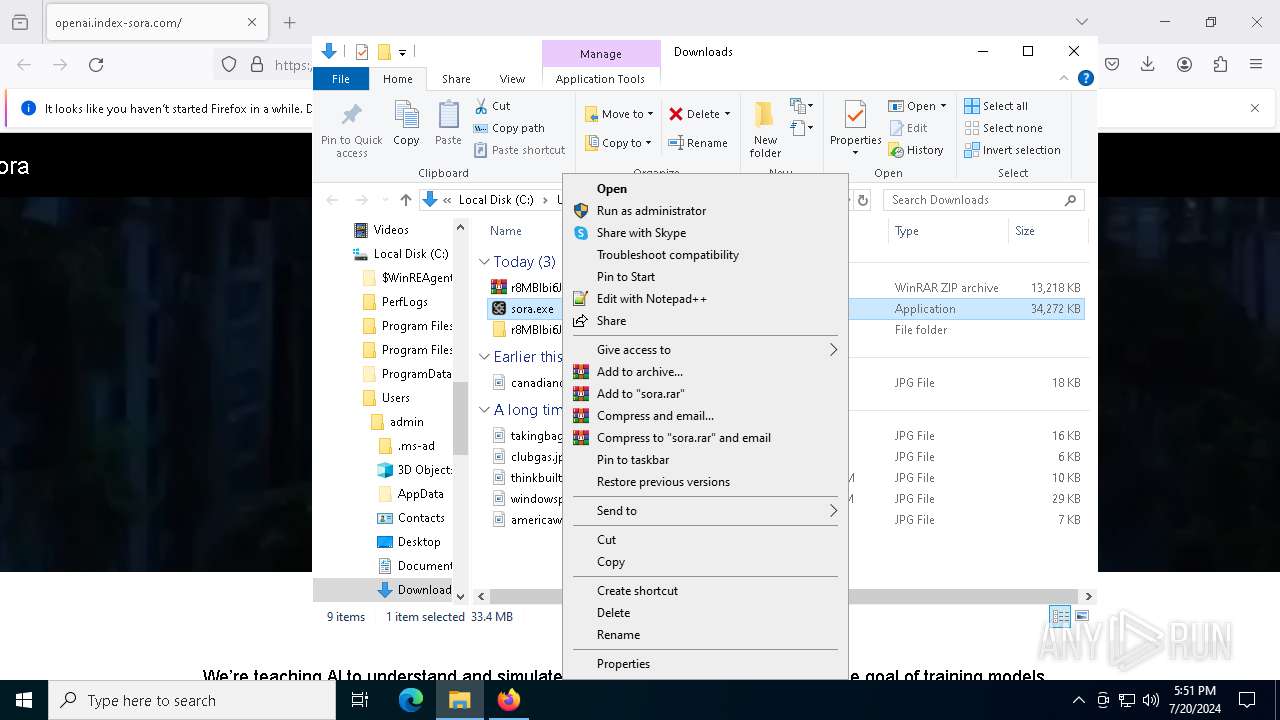This screenshot has height=720, width=1280.
Task: Click Add to archive... entry
Action: tap(640, 372)
